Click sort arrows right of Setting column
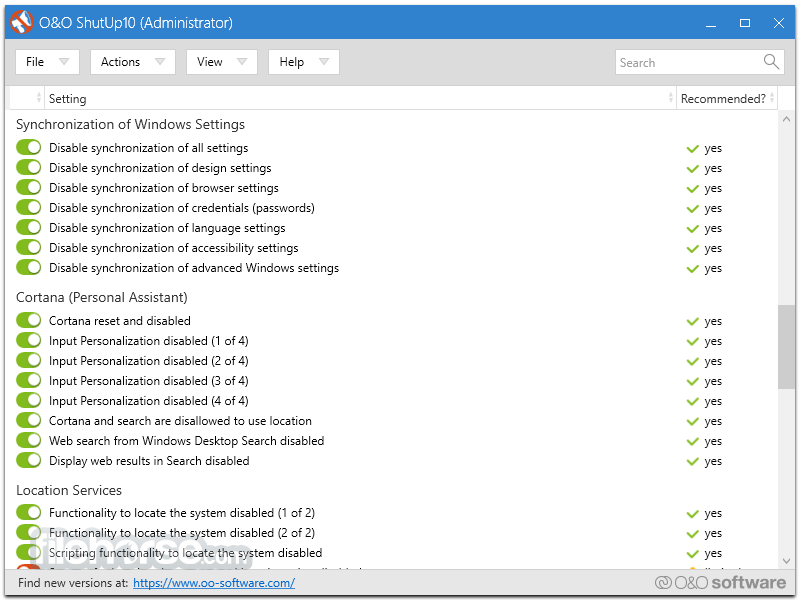800x600 pixels. pyautogui.click(x=670, y=98)
